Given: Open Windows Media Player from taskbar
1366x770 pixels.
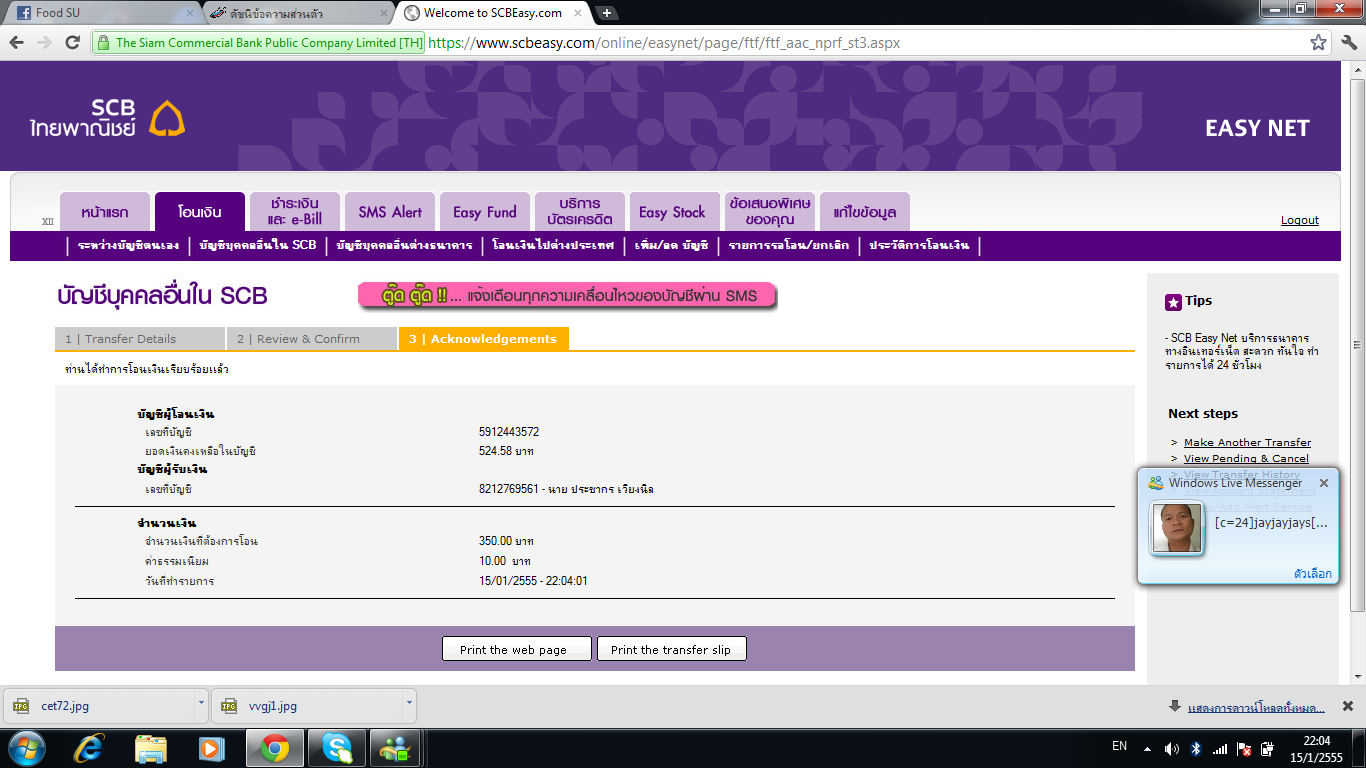Looking at the screenshot, I should (211, 748).
